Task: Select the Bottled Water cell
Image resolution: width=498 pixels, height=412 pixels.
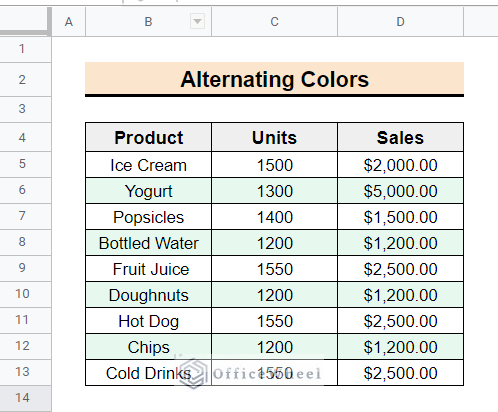Action: pos(148,243)
